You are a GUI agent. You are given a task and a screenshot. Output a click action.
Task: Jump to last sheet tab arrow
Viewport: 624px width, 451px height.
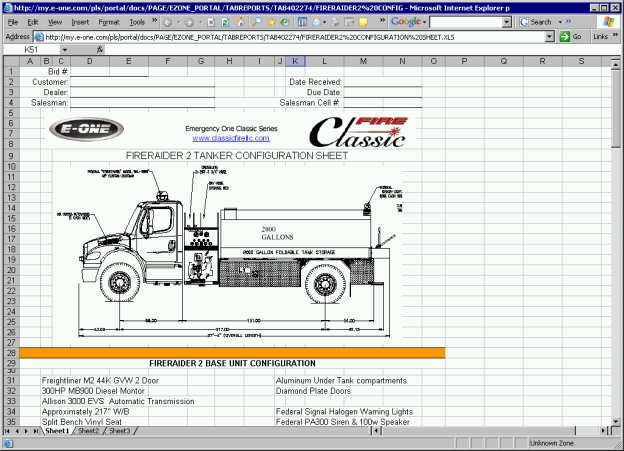pyautogui.click(x=36, y=431)
